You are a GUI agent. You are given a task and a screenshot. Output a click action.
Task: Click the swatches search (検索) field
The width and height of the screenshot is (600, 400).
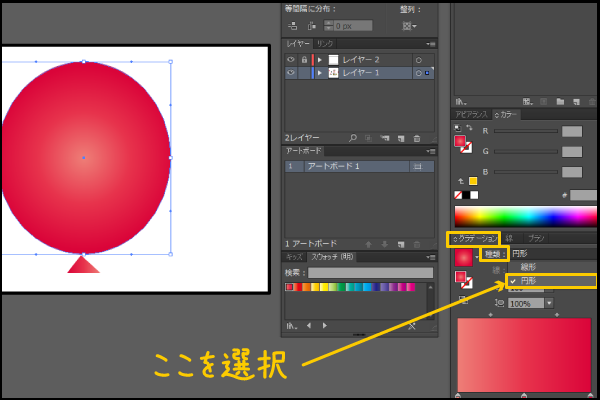coord(370,272)
